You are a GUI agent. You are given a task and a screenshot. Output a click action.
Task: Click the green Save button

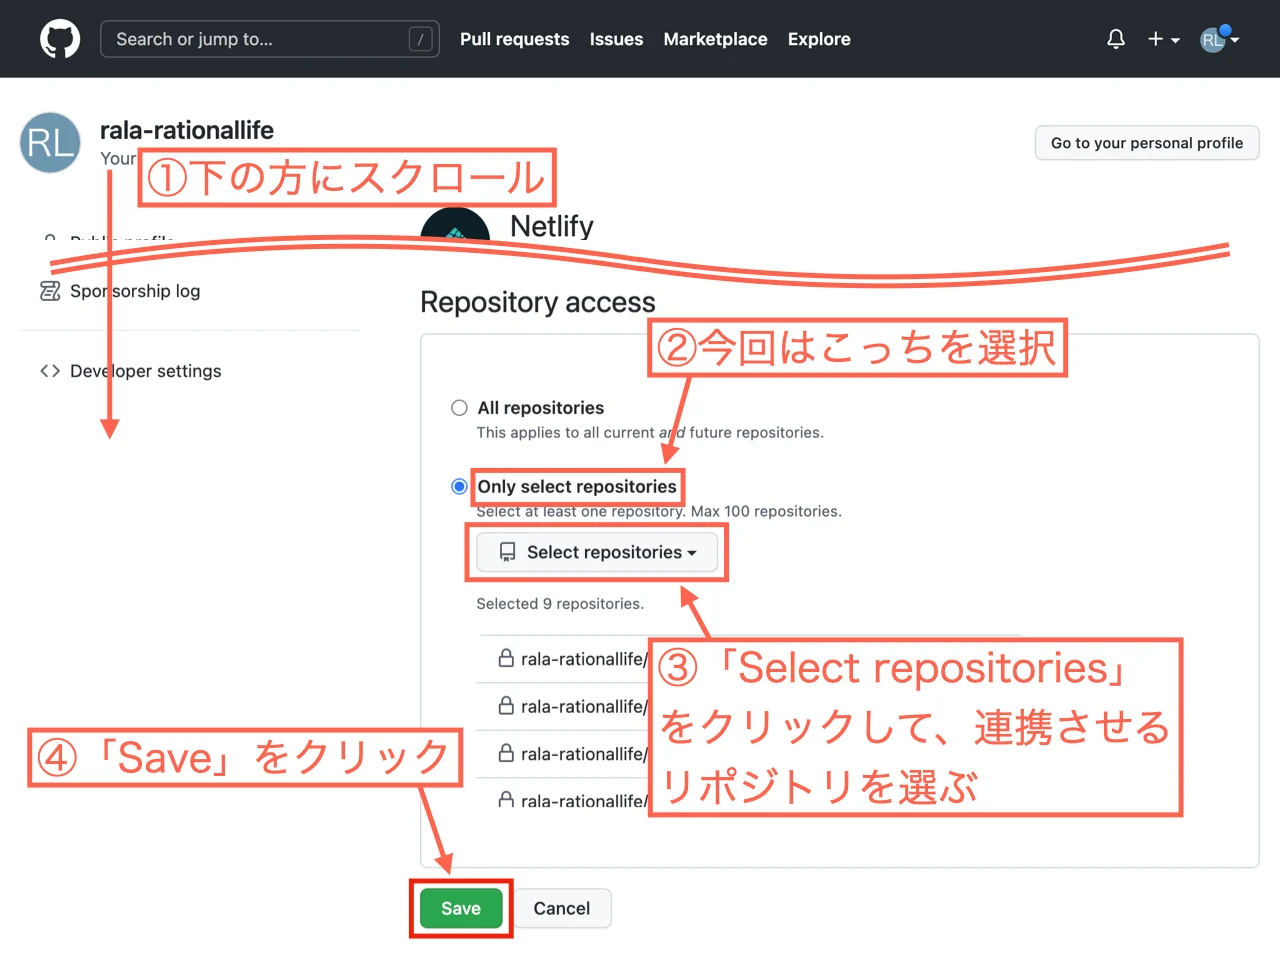[x=460, y=908]
